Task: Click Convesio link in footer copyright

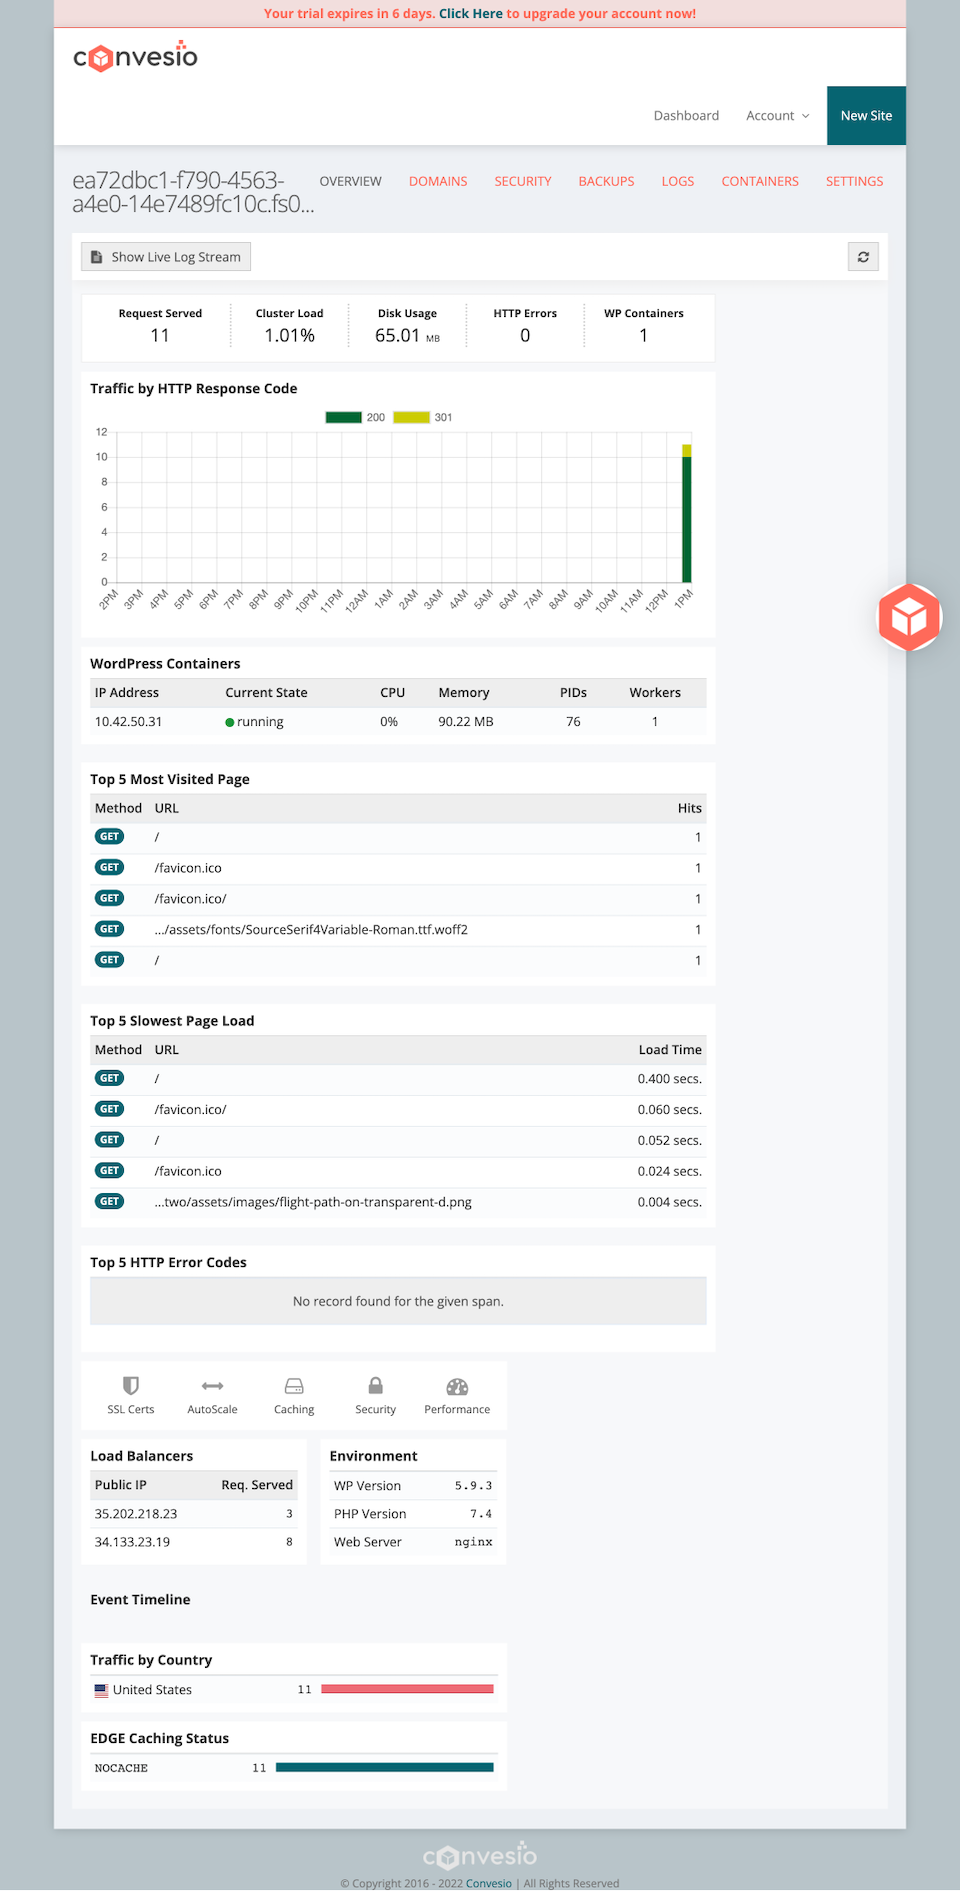Action: click(489, 1883)
